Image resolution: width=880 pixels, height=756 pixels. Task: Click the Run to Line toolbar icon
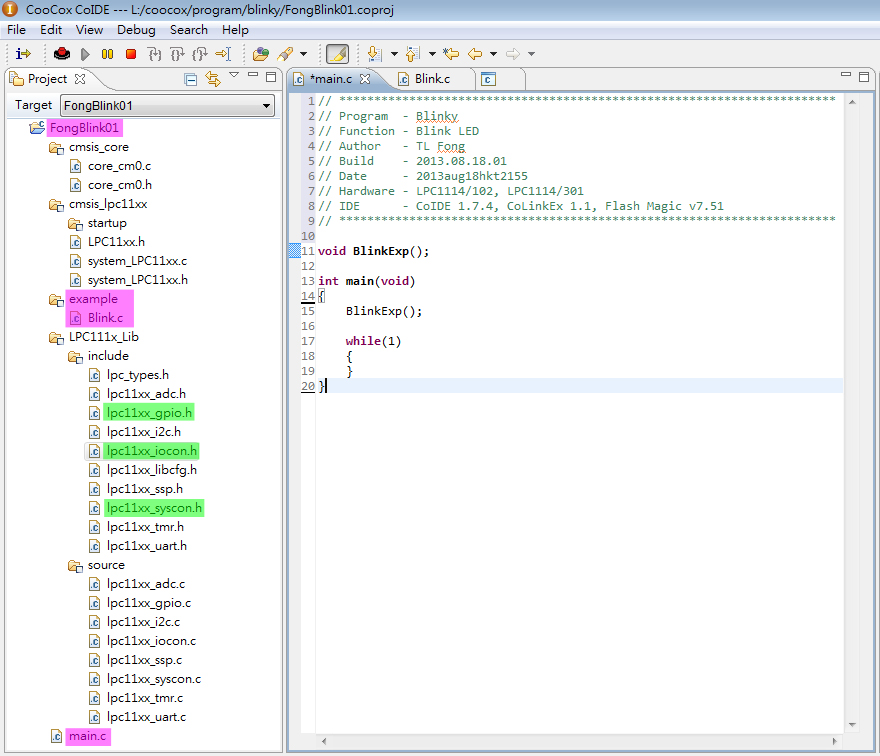[x=222, y=54]
